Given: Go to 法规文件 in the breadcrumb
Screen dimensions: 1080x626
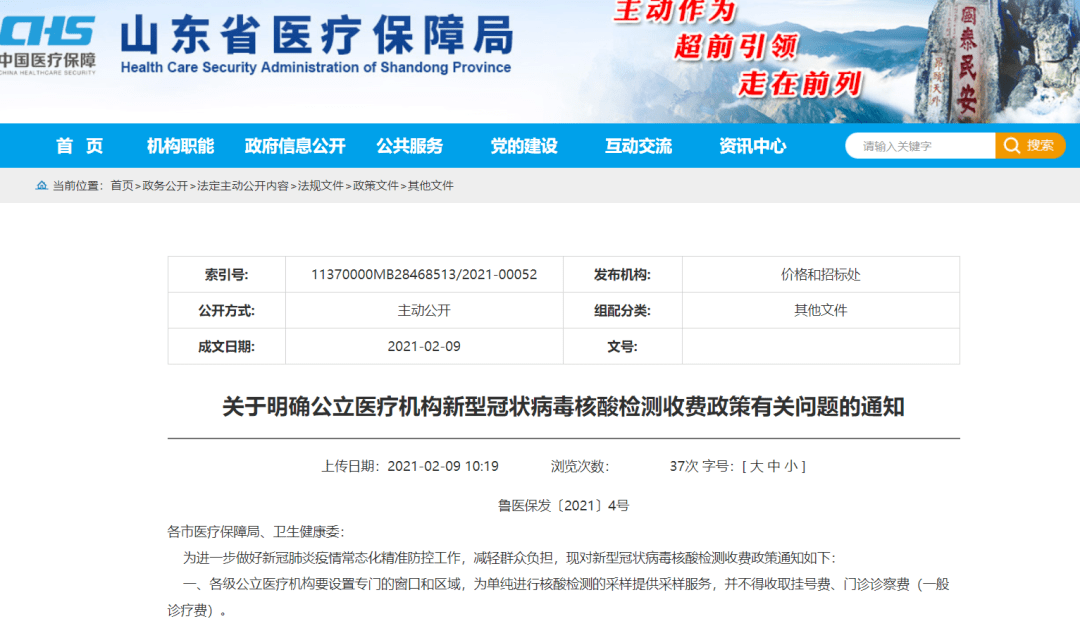Looking at the screenshot, I should point(320,185).
